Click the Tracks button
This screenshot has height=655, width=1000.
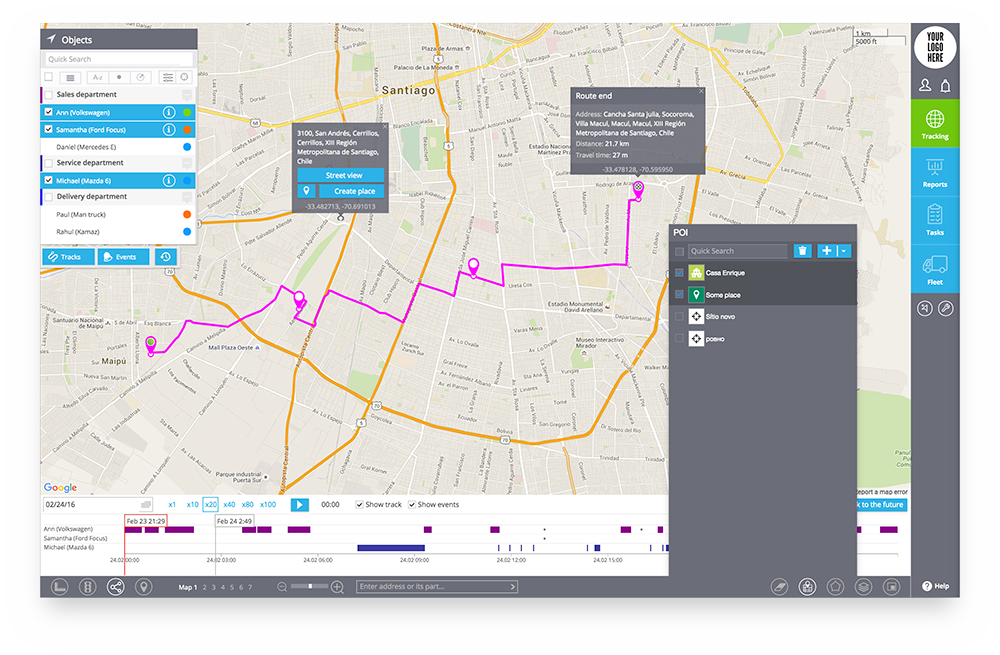68,257
